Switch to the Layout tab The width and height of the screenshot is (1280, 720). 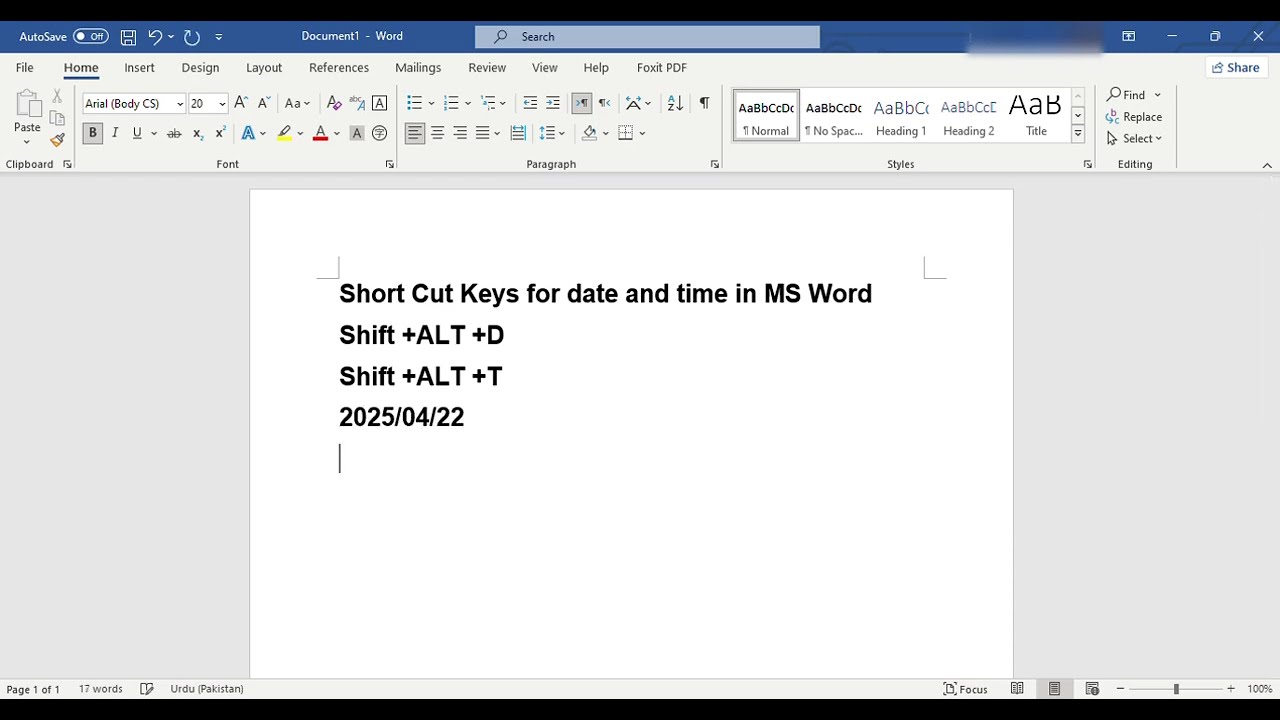click(x=264, y=68)
